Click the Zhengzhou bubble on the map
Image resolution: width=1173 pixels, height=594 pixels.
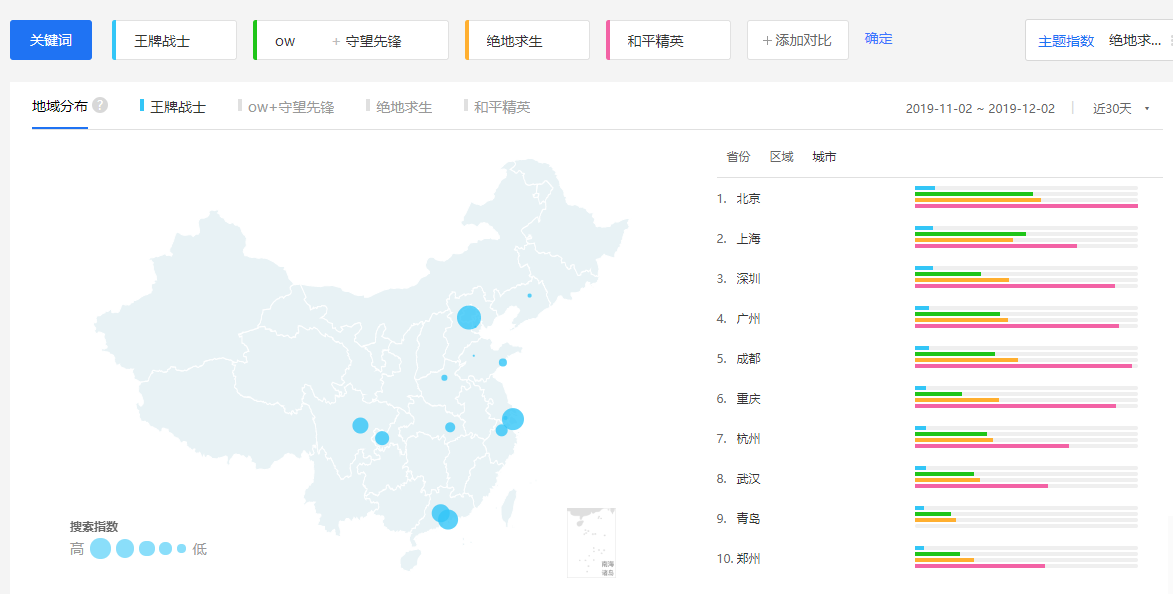point(444,378)
